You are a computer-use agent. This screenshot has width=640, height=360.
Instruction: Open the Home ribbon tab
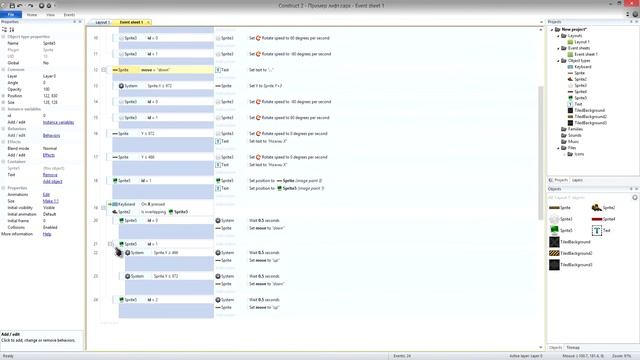(x=32, y=15)
